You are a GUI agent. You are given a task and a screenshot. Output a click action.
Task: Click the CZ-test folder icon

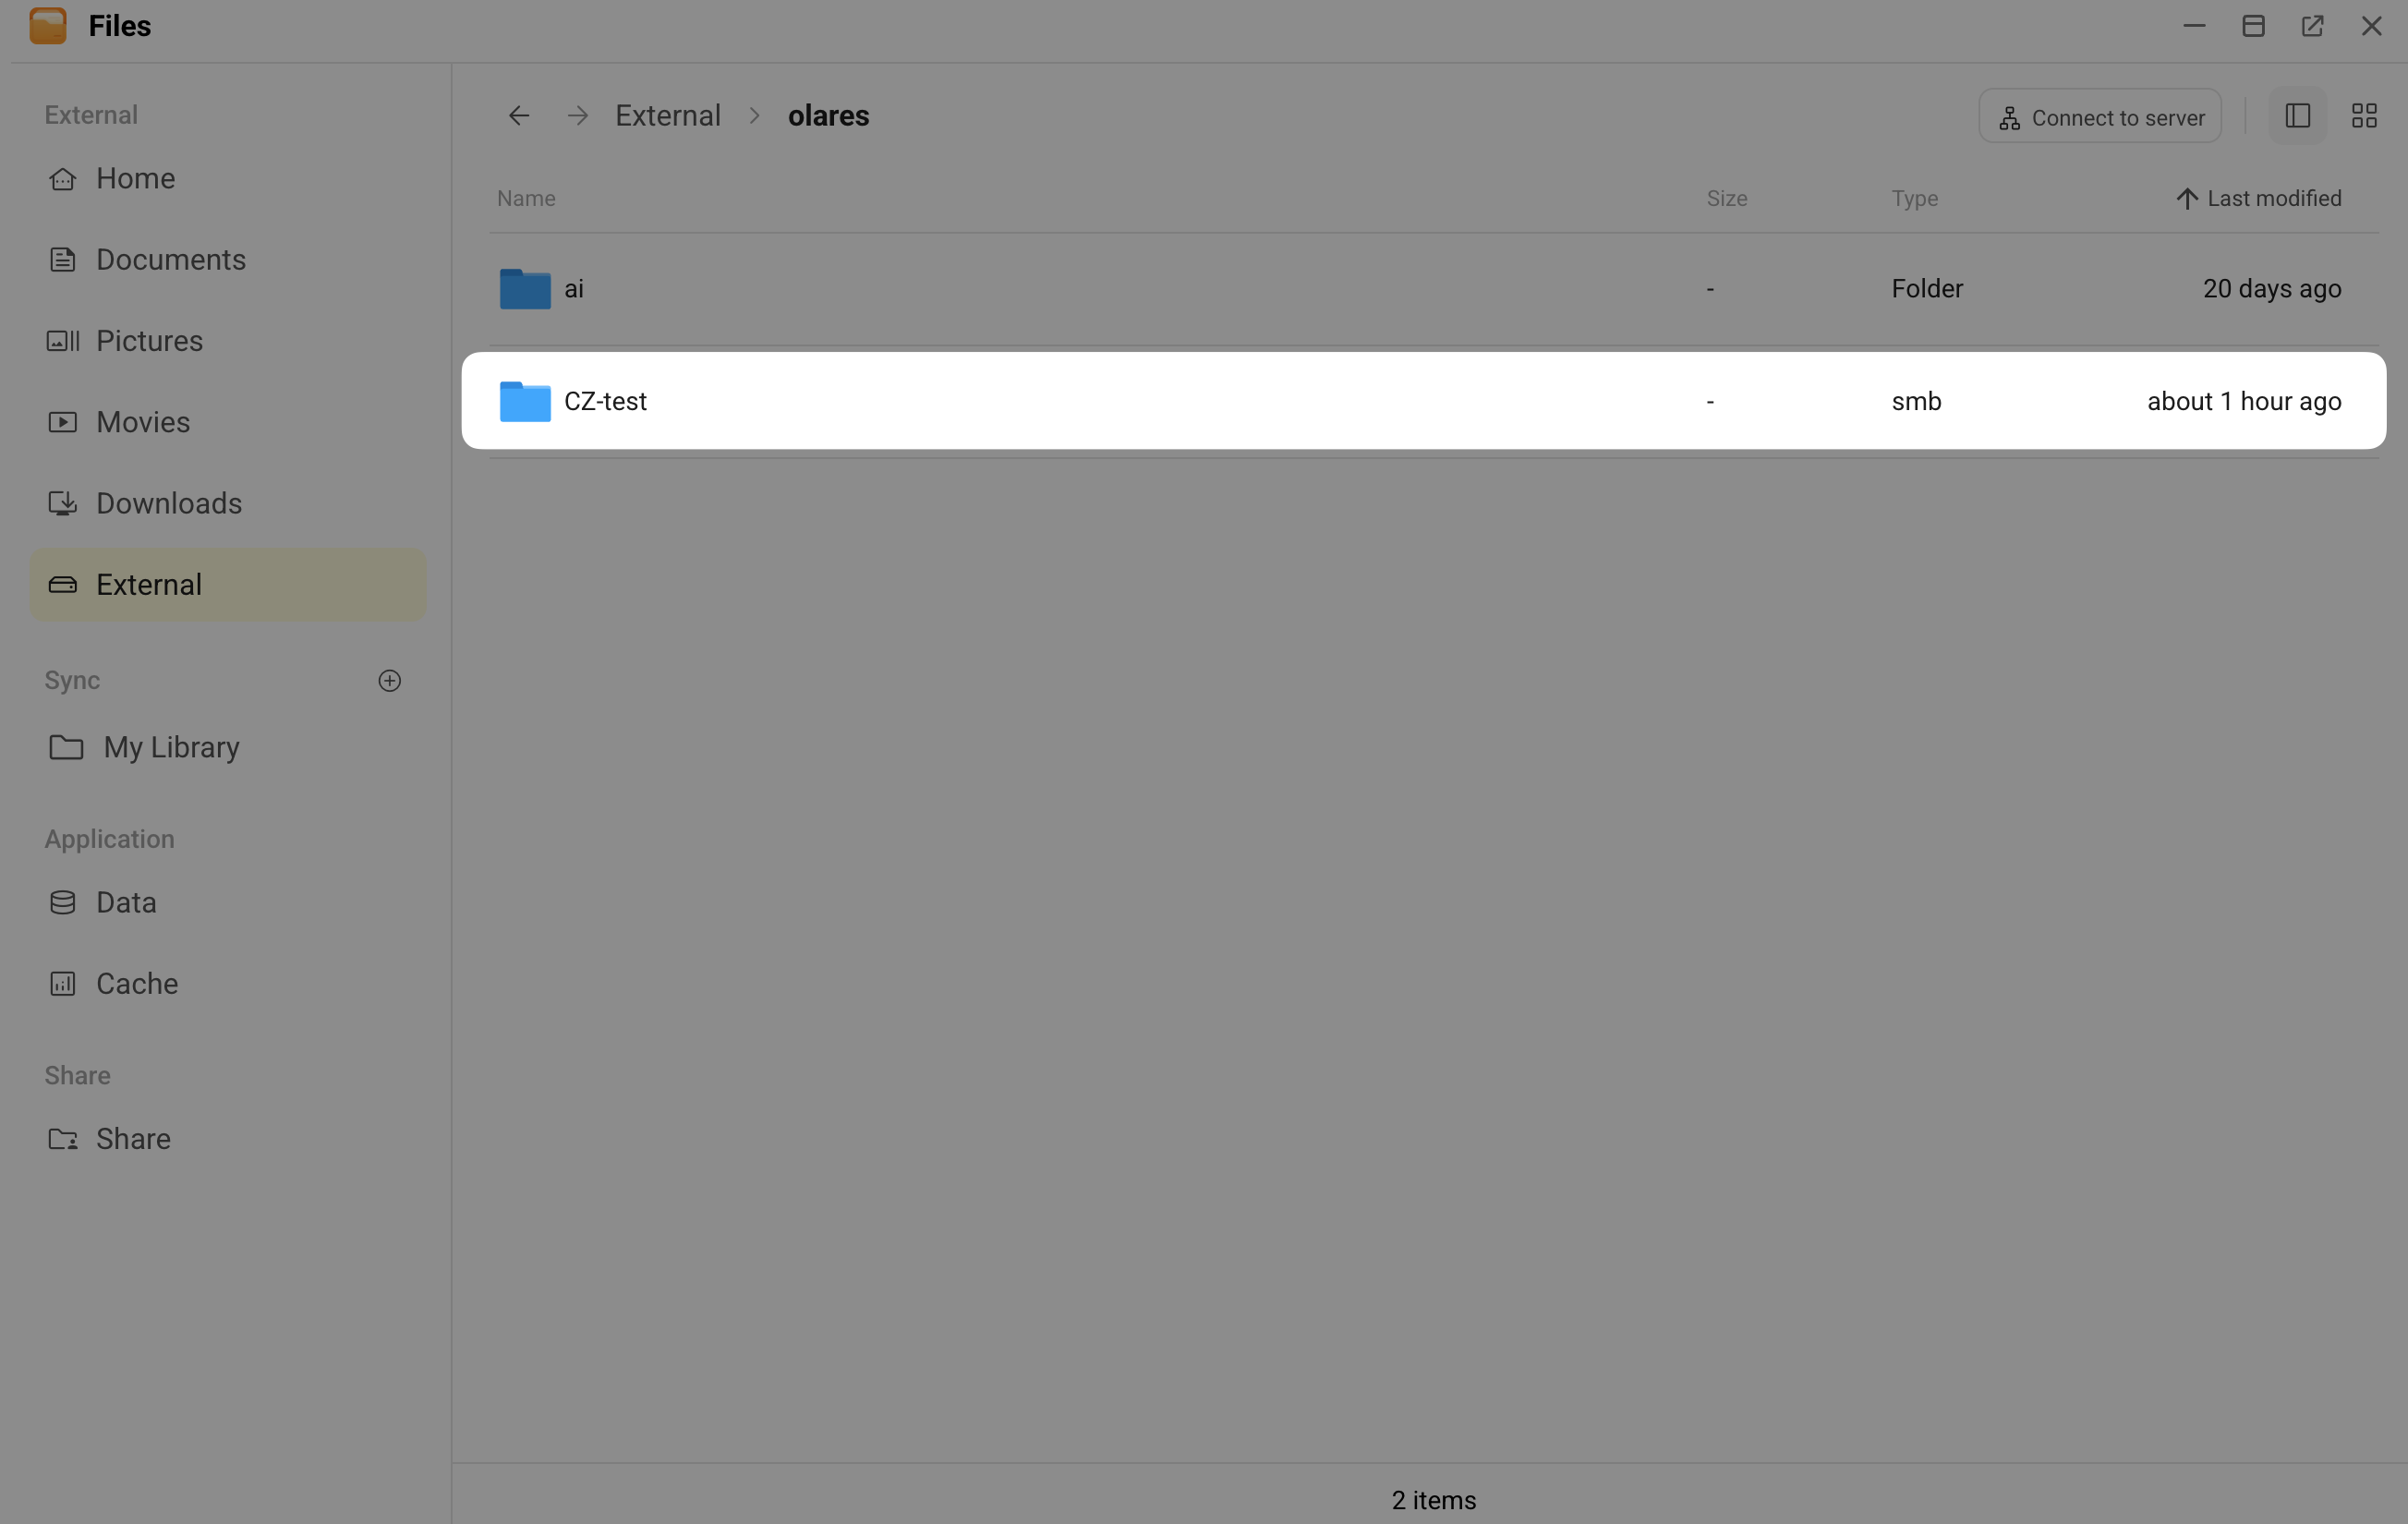coord(525,401)
